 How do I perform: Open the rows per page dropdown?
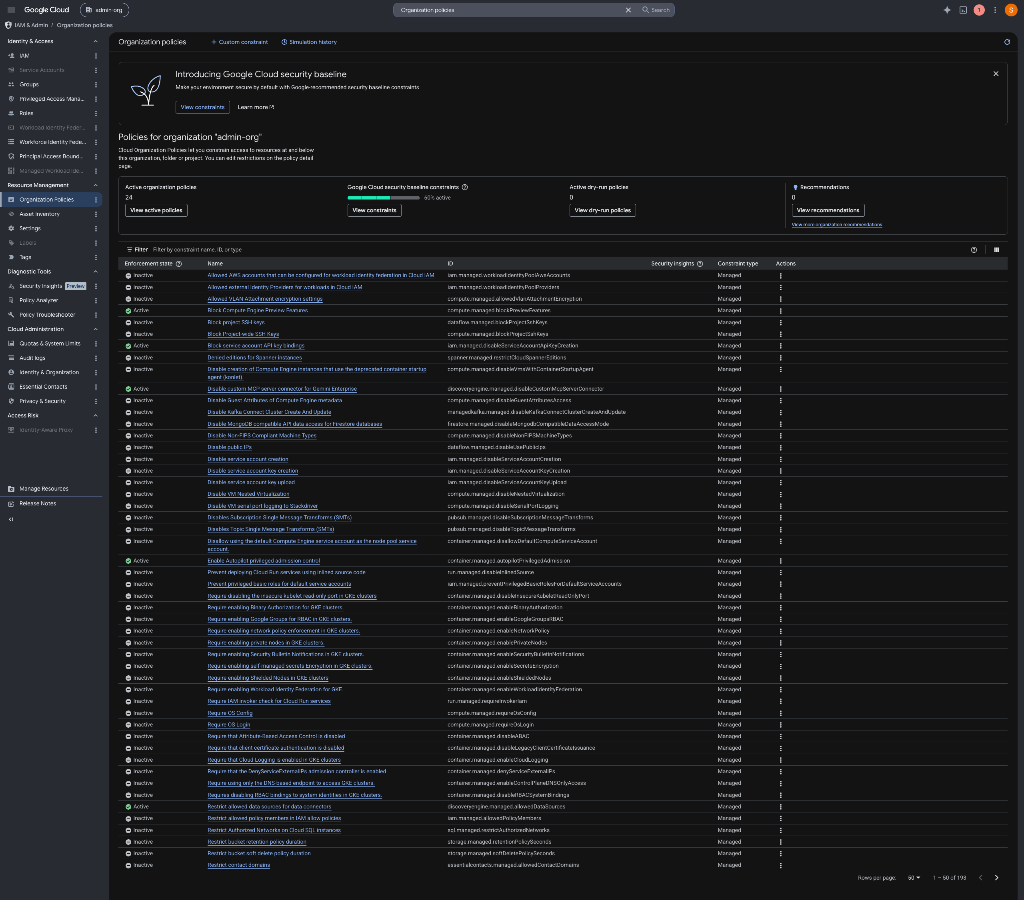pos(914,878)
